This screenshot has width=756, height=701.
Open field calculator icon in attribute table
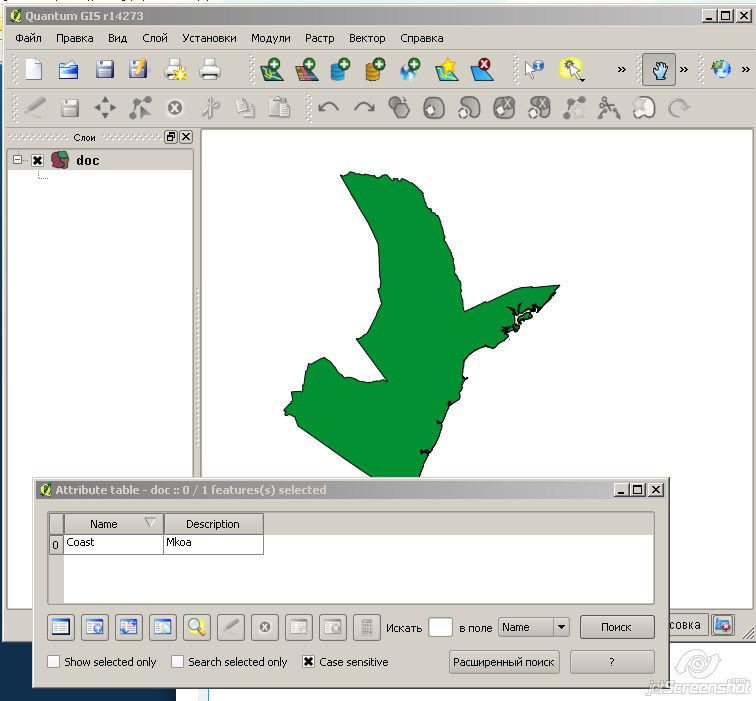pos(366,627)
